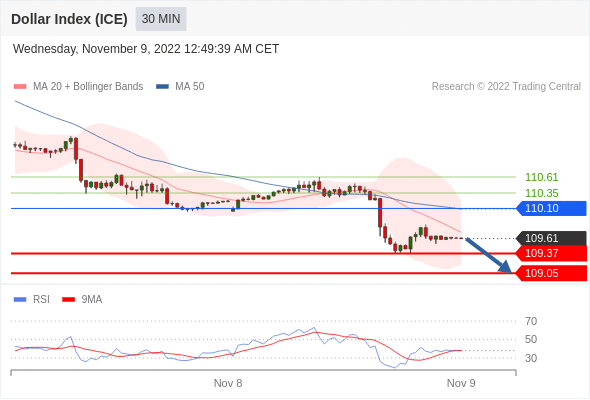
Task: Click the Research © 2022 Trading Central credit
Action: click(506, 87)
